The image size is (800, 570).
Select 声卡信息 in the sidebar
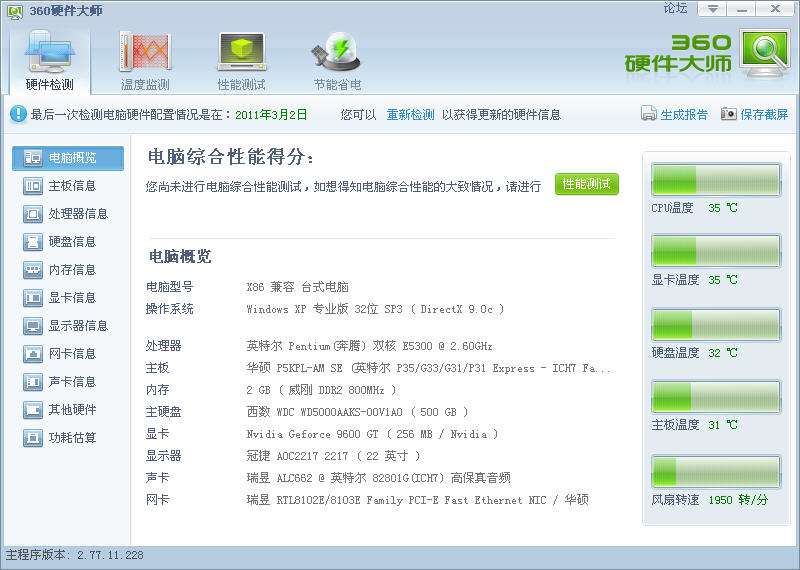click(x=68, y=382)
